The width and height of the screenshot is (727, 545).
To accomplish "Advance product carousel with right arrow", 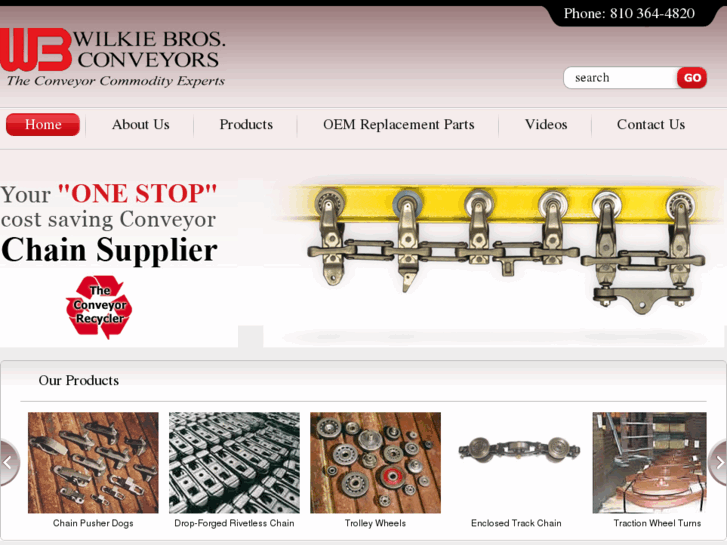I will 718,462.
